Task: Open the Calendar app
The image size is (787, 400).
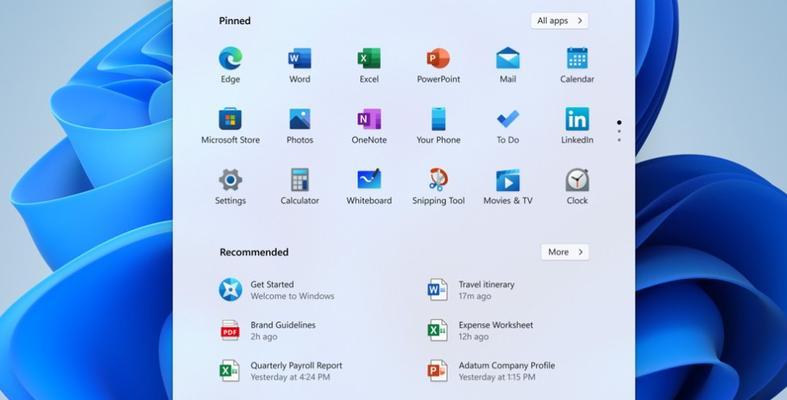Action: (577, 65)
